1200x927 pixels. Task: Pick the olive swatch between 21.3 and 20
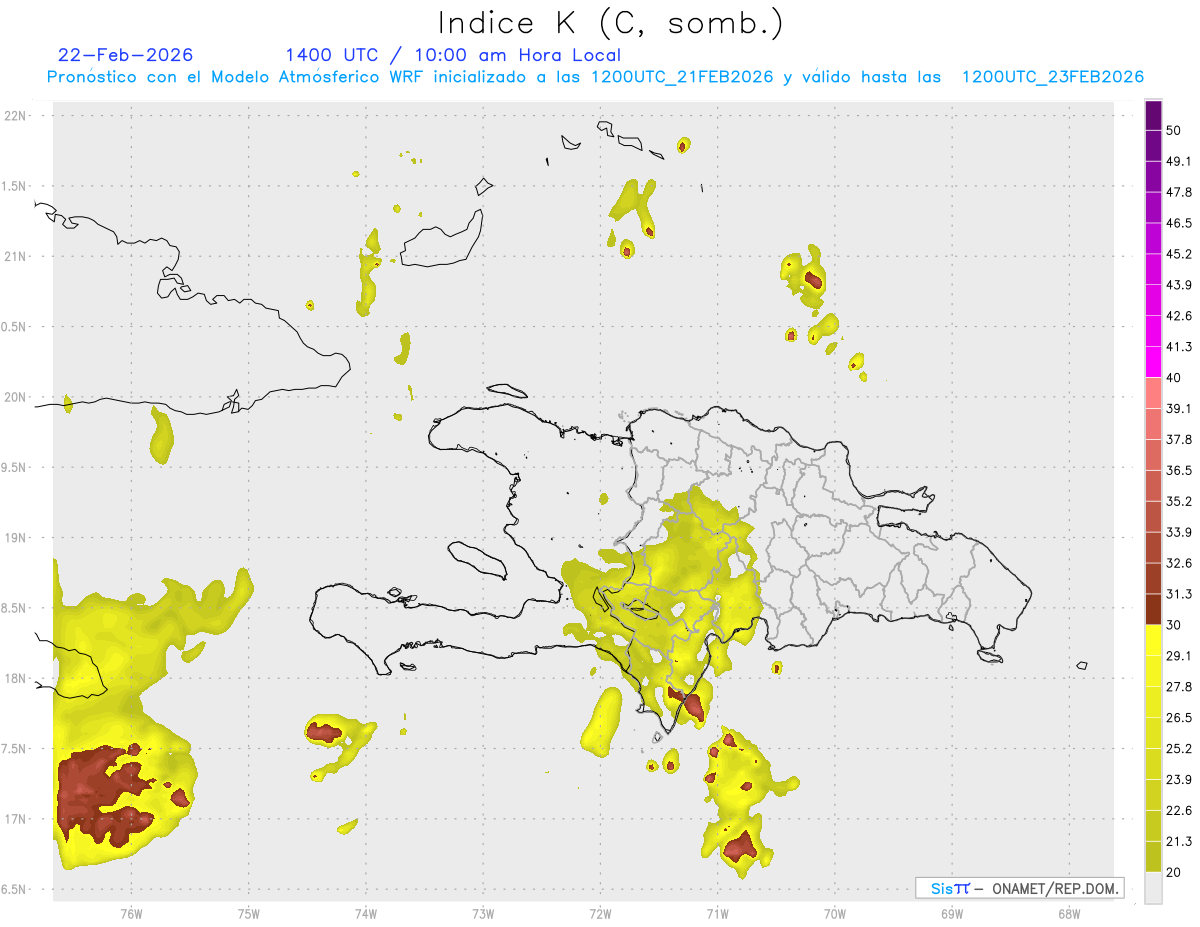(1154, 856)
